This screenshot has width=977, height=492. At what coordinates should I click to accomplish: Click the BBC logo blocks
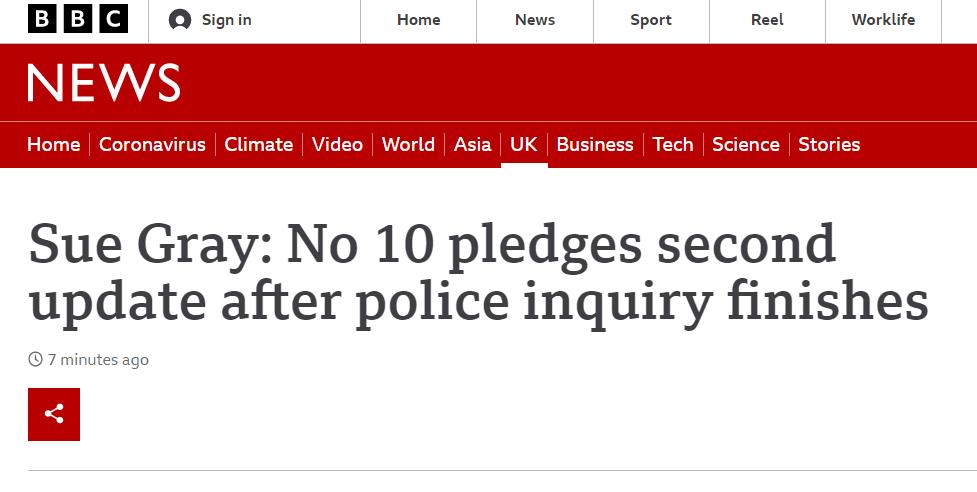(x=78, y=19)
